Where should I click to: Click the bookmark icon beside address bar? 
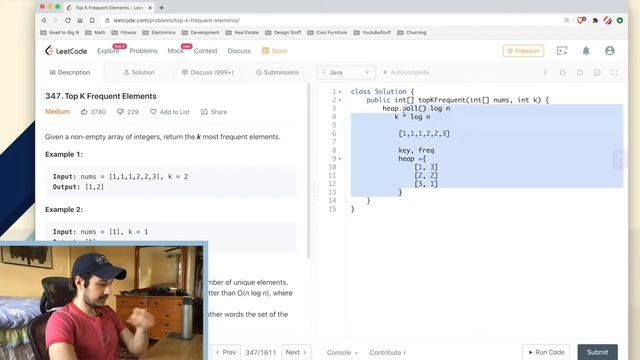(x=92, y=20)
